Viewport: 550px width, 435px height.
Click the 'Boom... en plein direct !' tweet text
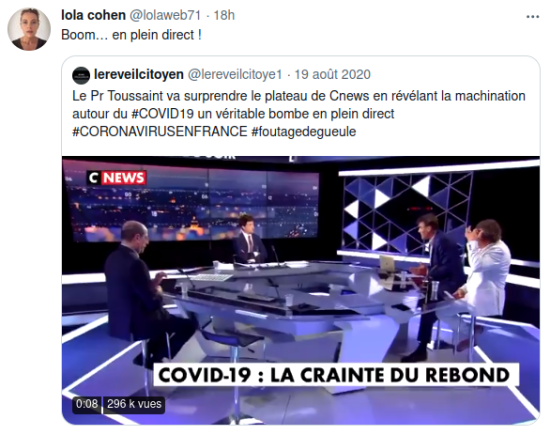(x=132, y=35)
